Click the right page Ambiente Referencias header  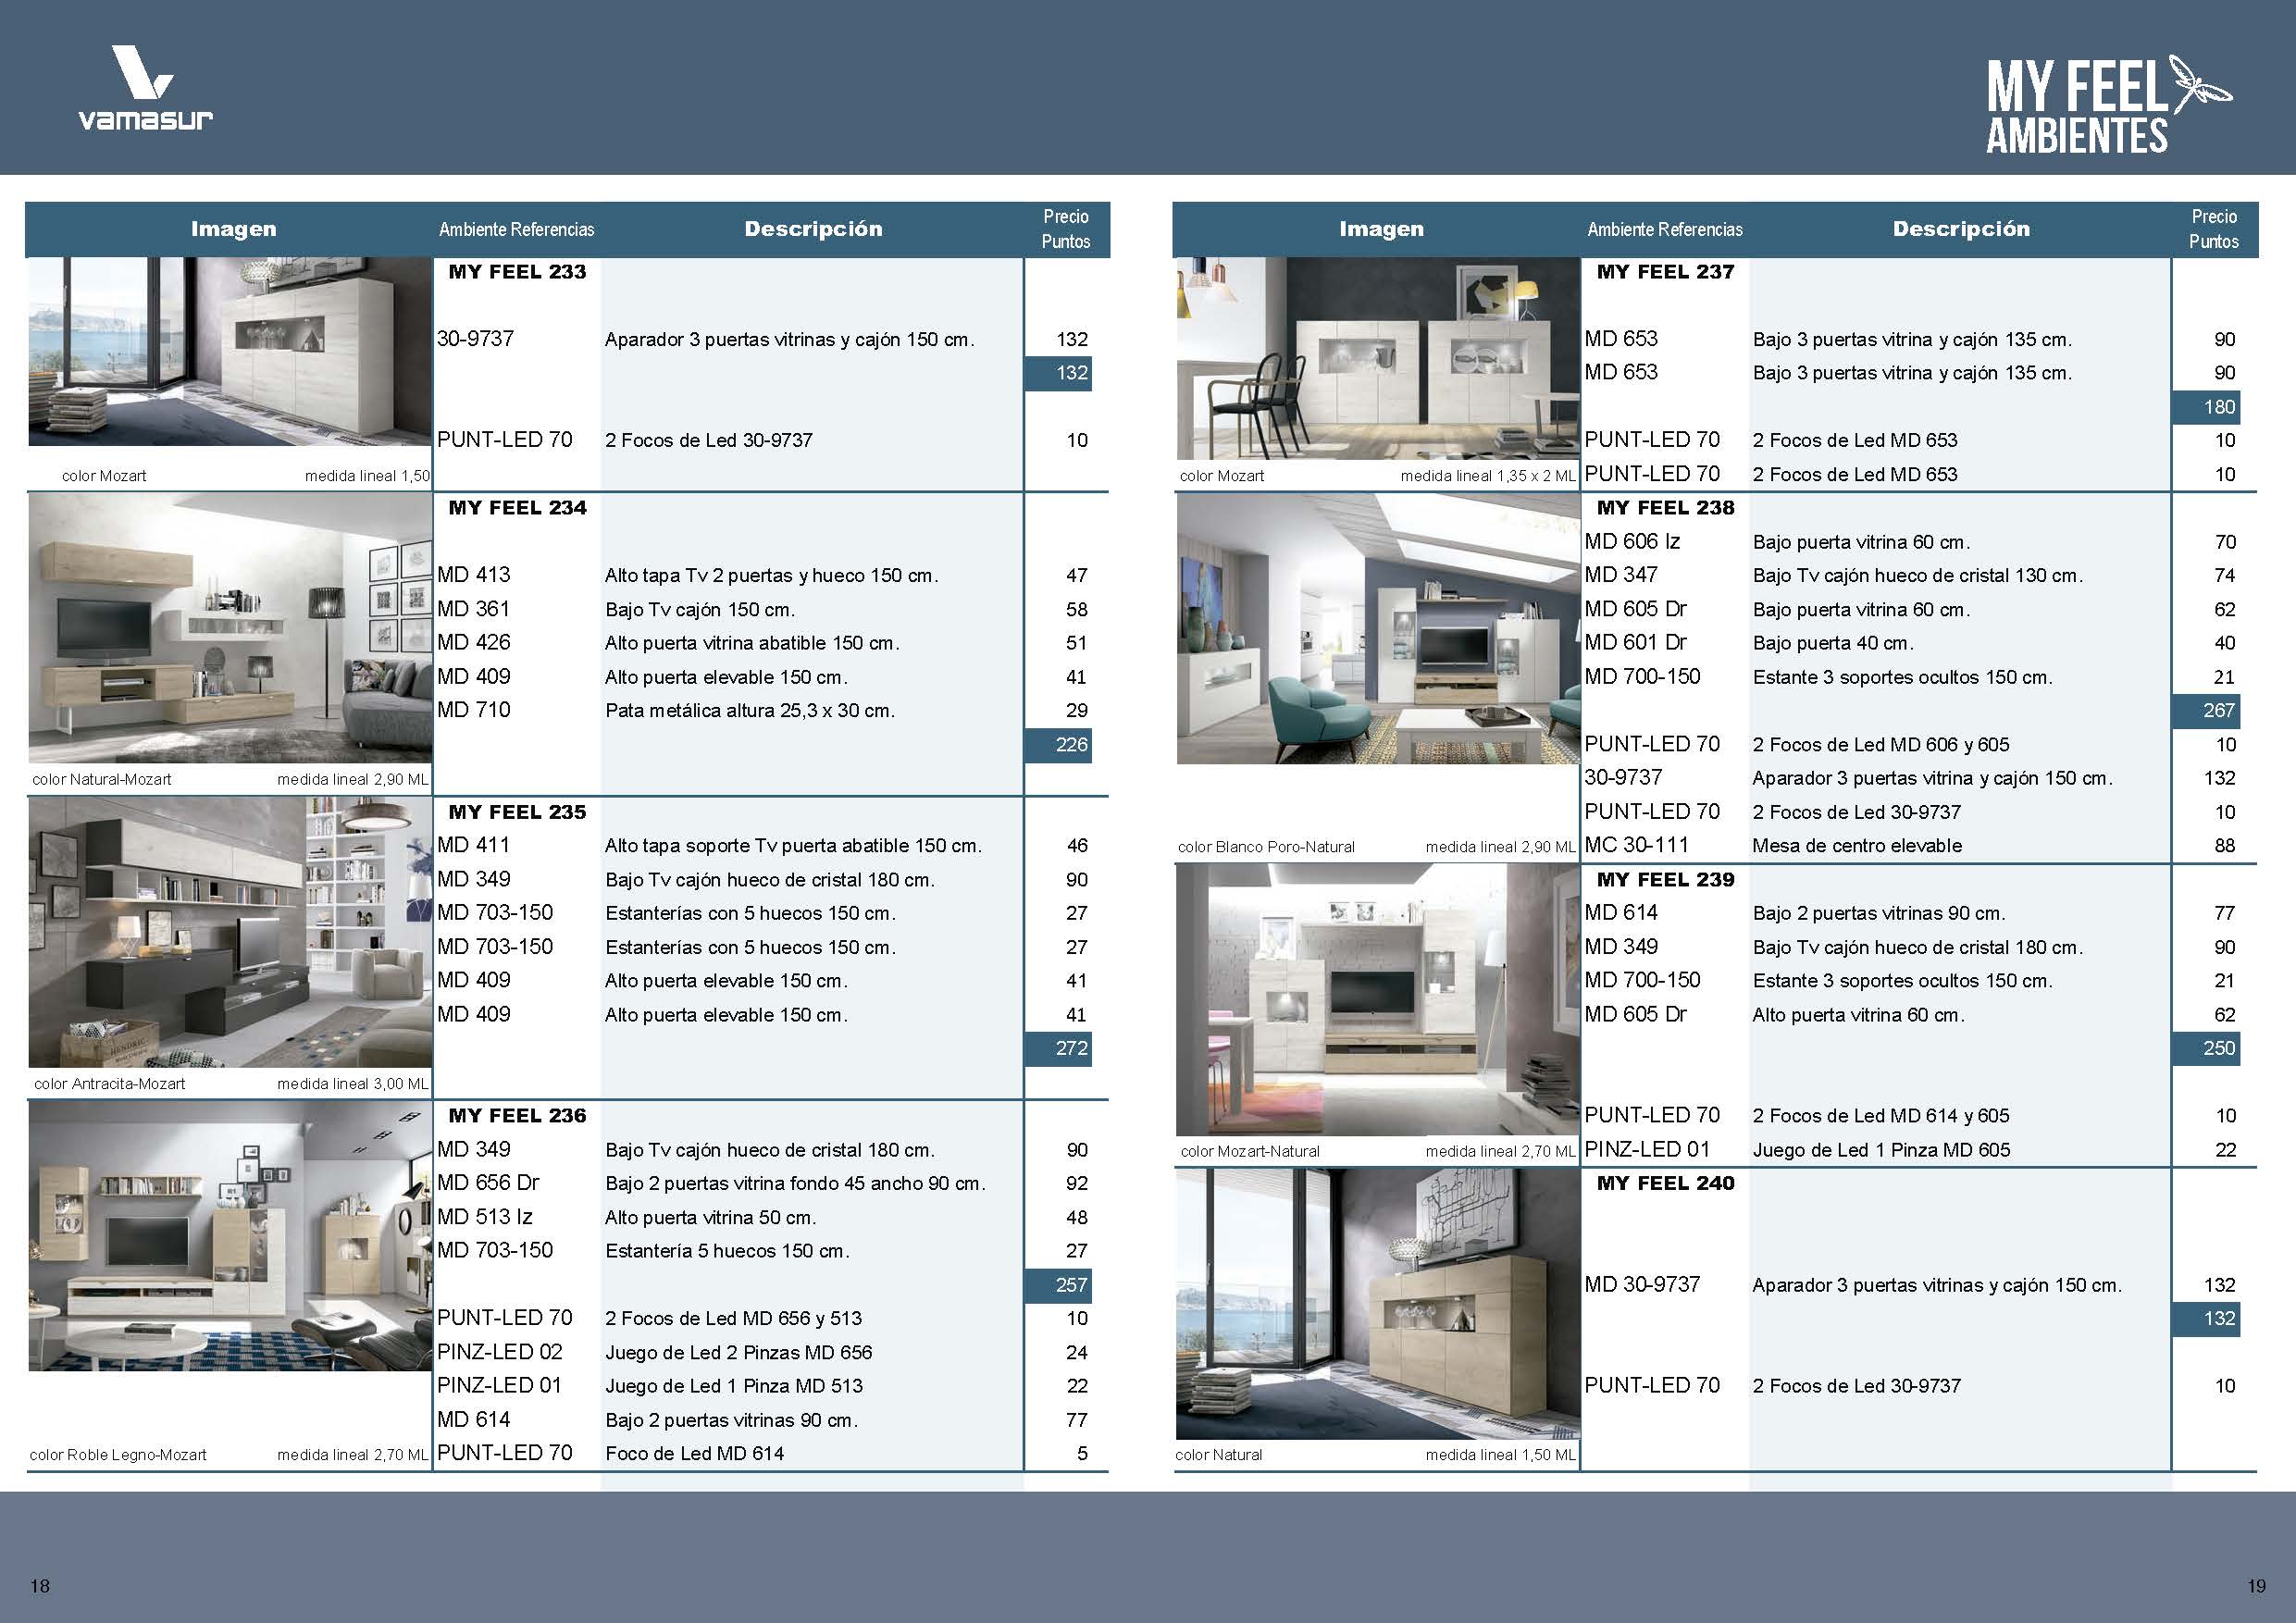click(1665, 230)
